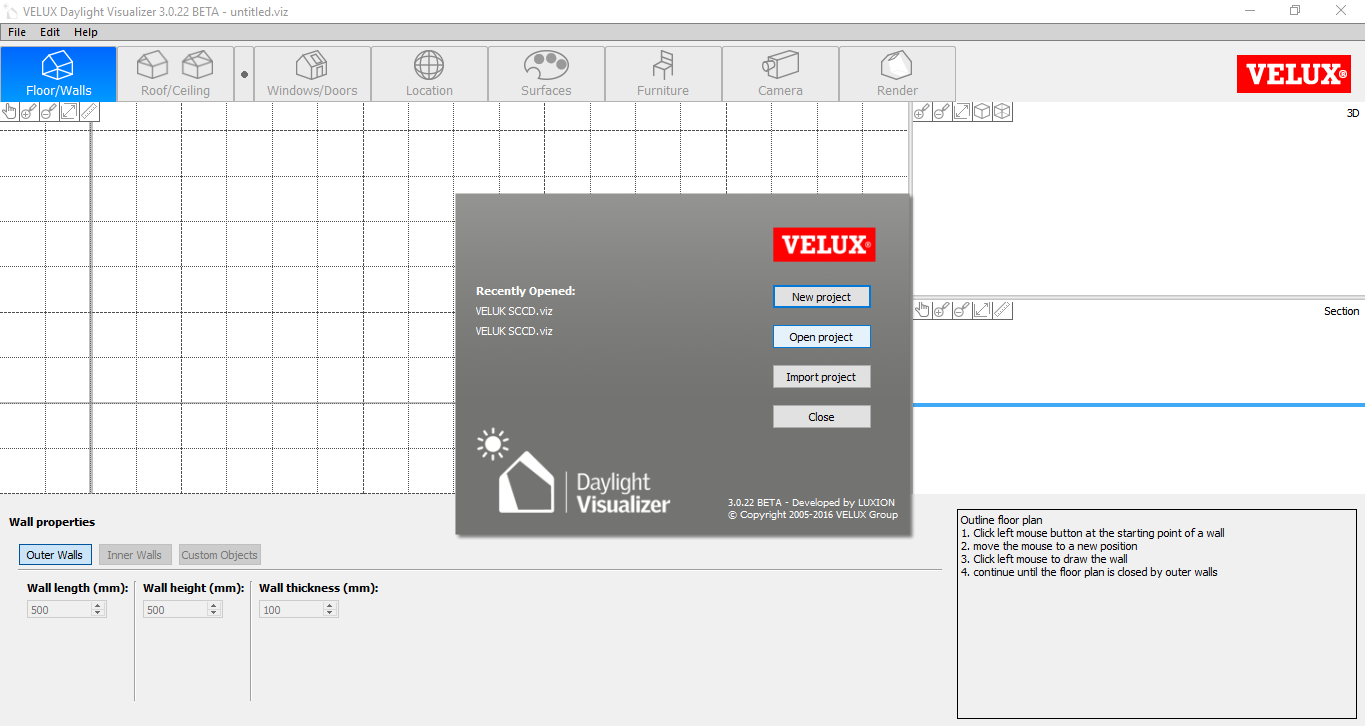This screenshot has width=1365, height=726.
Task: Decrease Wall thickness using stepper down arrow
Action: pyautogui.click(x=330, y=613)
